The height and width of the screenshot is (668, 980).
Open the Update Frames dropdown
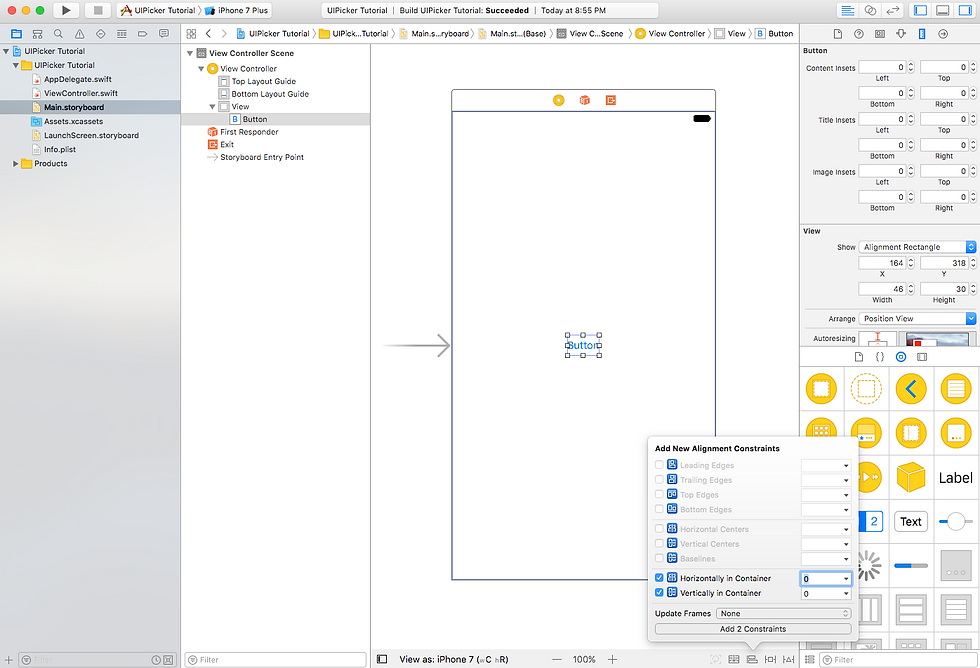click(x=784, y=614)
